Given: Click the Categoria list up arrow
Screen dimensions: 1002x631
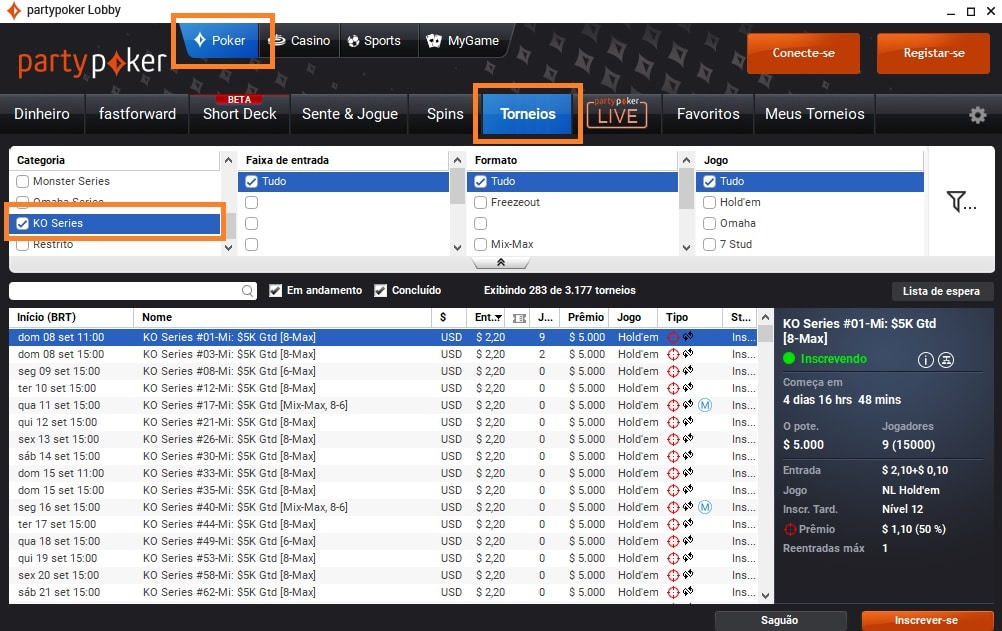Looking at the screenshot, I should click(x=228, y=160).
